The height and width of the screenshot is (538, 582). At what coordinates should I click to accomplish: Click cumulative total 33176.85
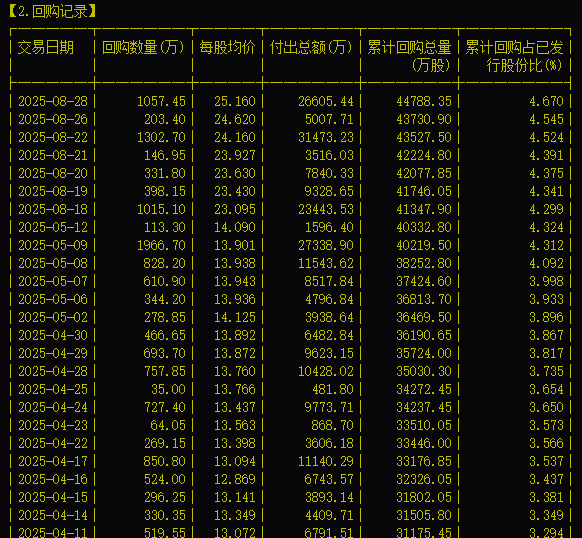tap(424, 461)
